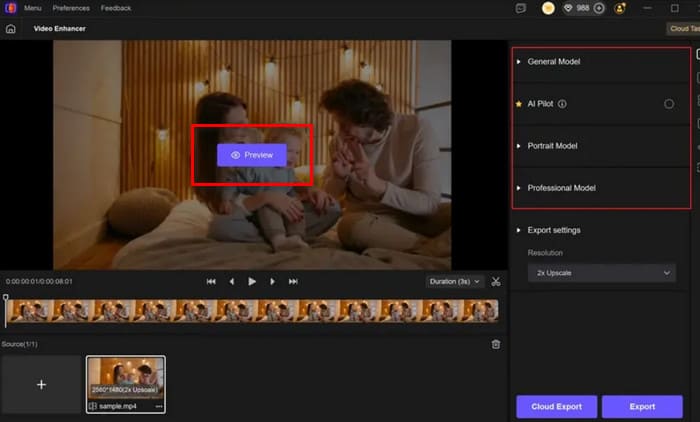This screenshot has width=700, height=422.
Task: Click the Home icon beside Video Enhancer
Action: point(10,28)
